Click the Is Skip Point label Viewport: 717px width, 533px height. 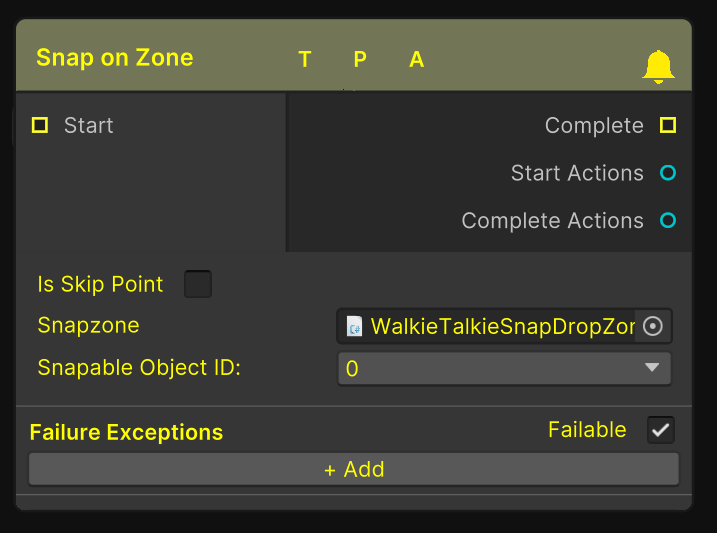click(100, 284)
